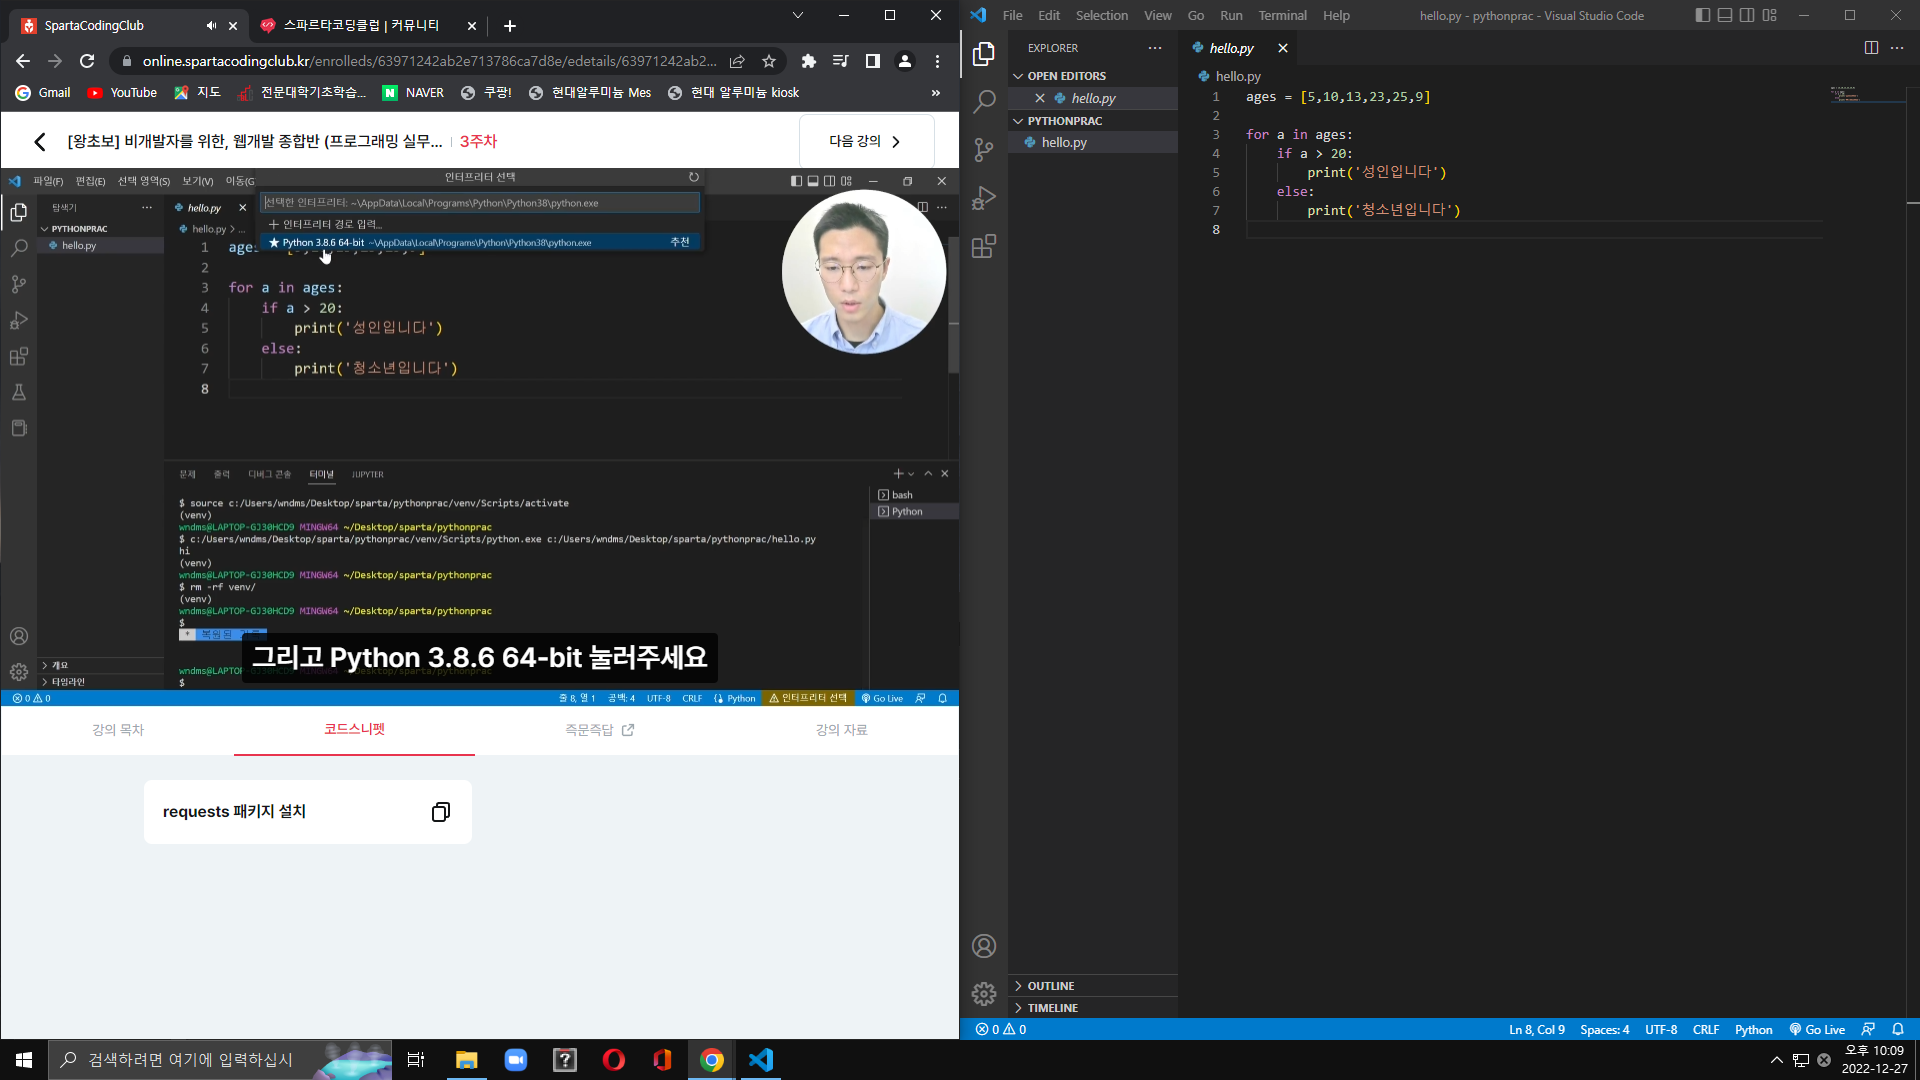Open Explorer view in VS Code activity bar
The height and width of the screenshot is (1080, 1920).
point(984,53)
